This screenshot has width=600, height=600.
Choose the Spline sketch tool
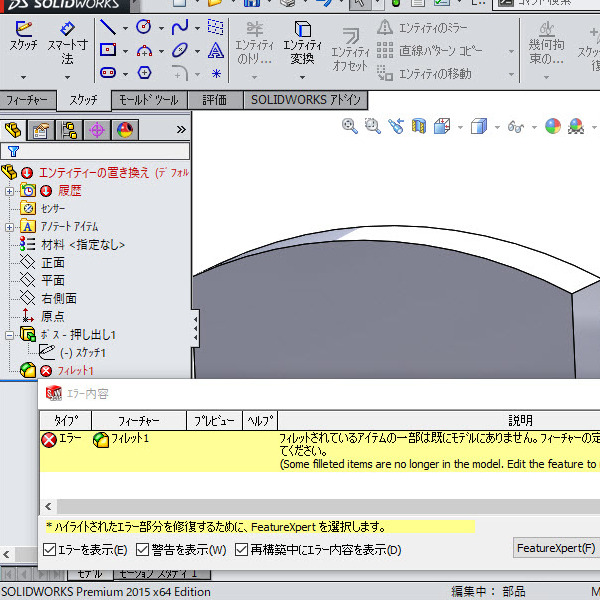(x=179, y=27)
